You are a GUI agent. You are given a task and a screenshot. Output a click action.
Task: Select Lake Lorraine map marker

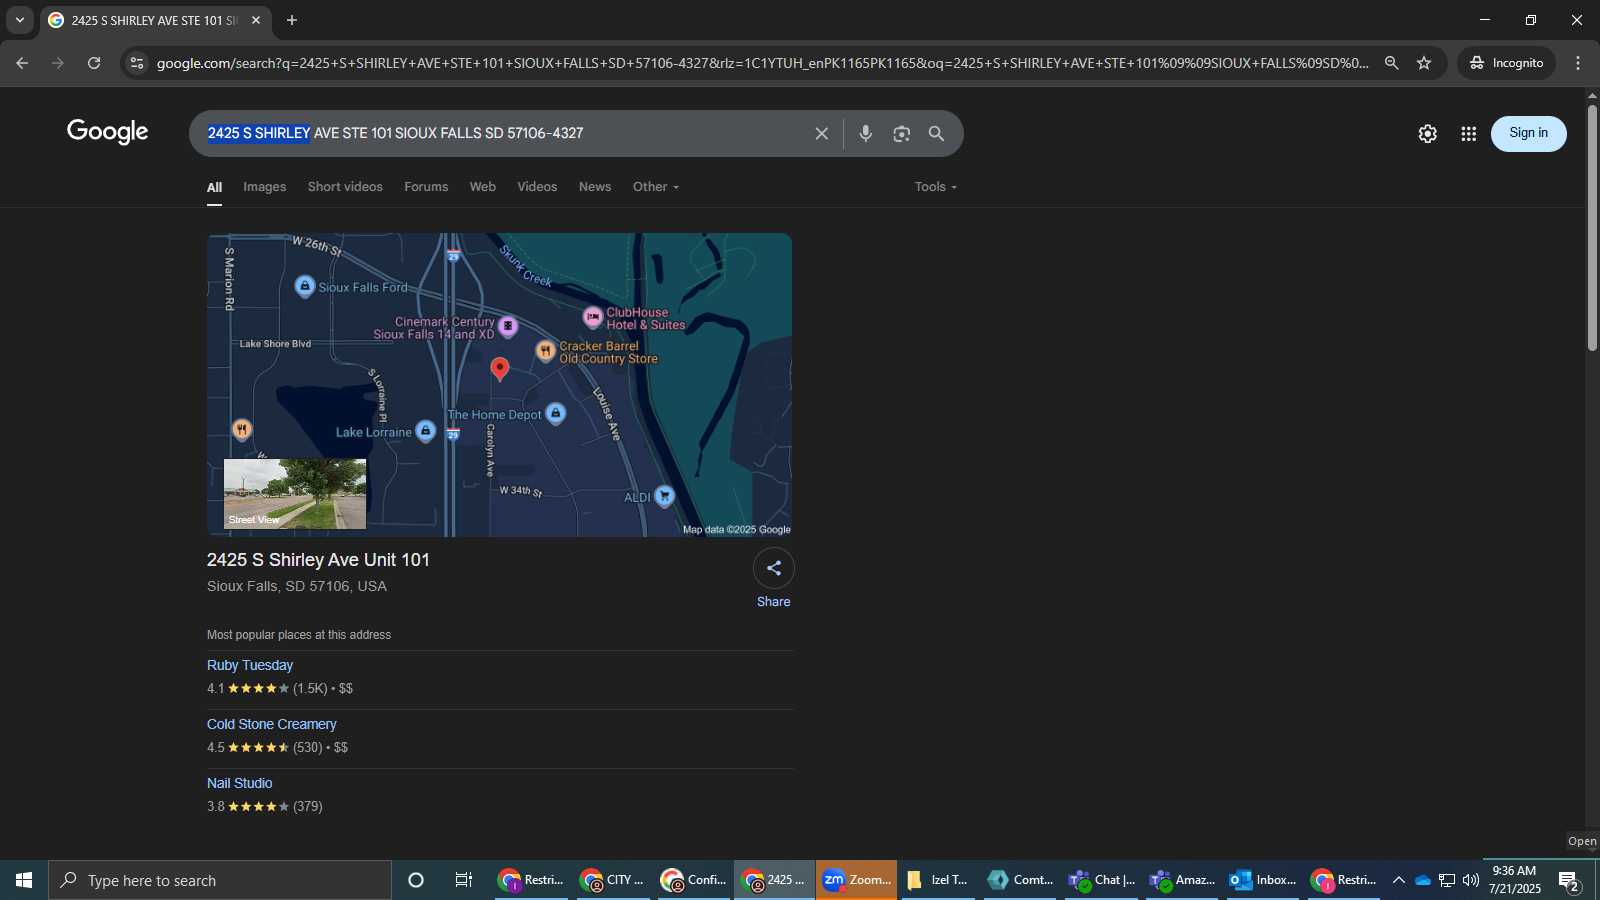coord(425,430)
